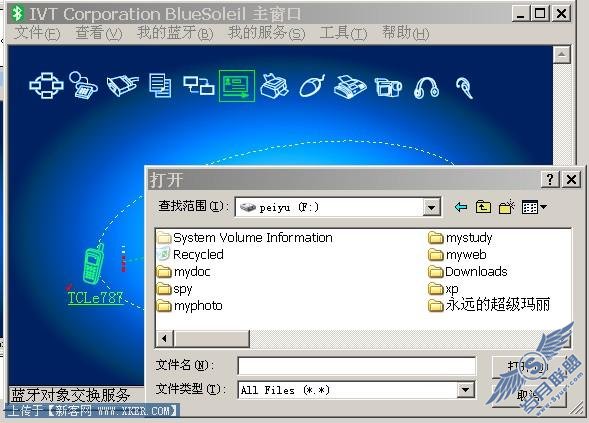Open the view menu dropdown arrow

tap(543, 207)
